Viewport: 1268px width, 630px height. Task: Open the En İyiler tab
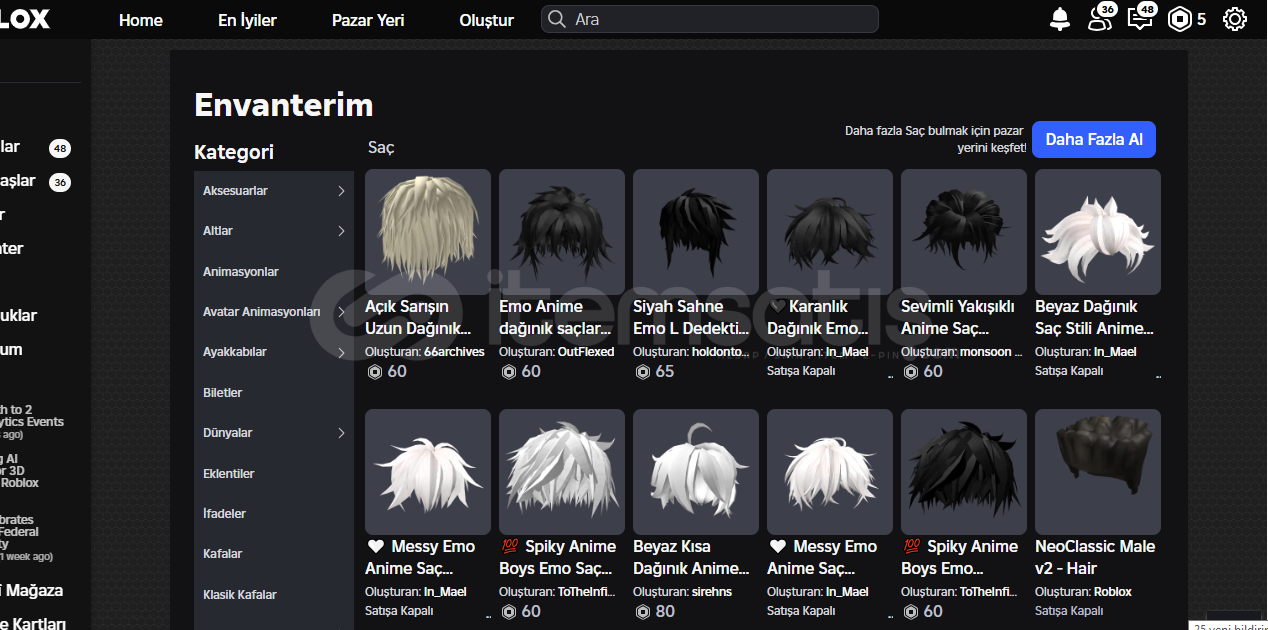[247, 20]
